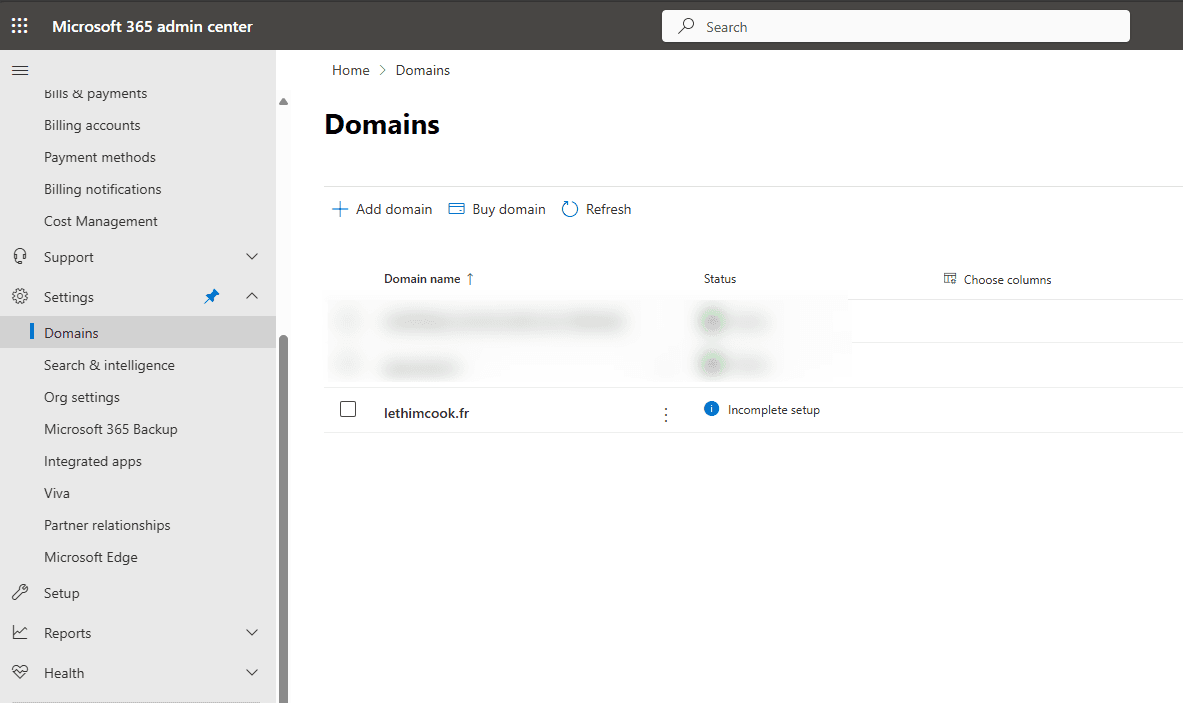Viewport: 1183px width, 703px height.
Task: Select the checkbox for lethimcook.fr
Action: [x=348, y=408]
